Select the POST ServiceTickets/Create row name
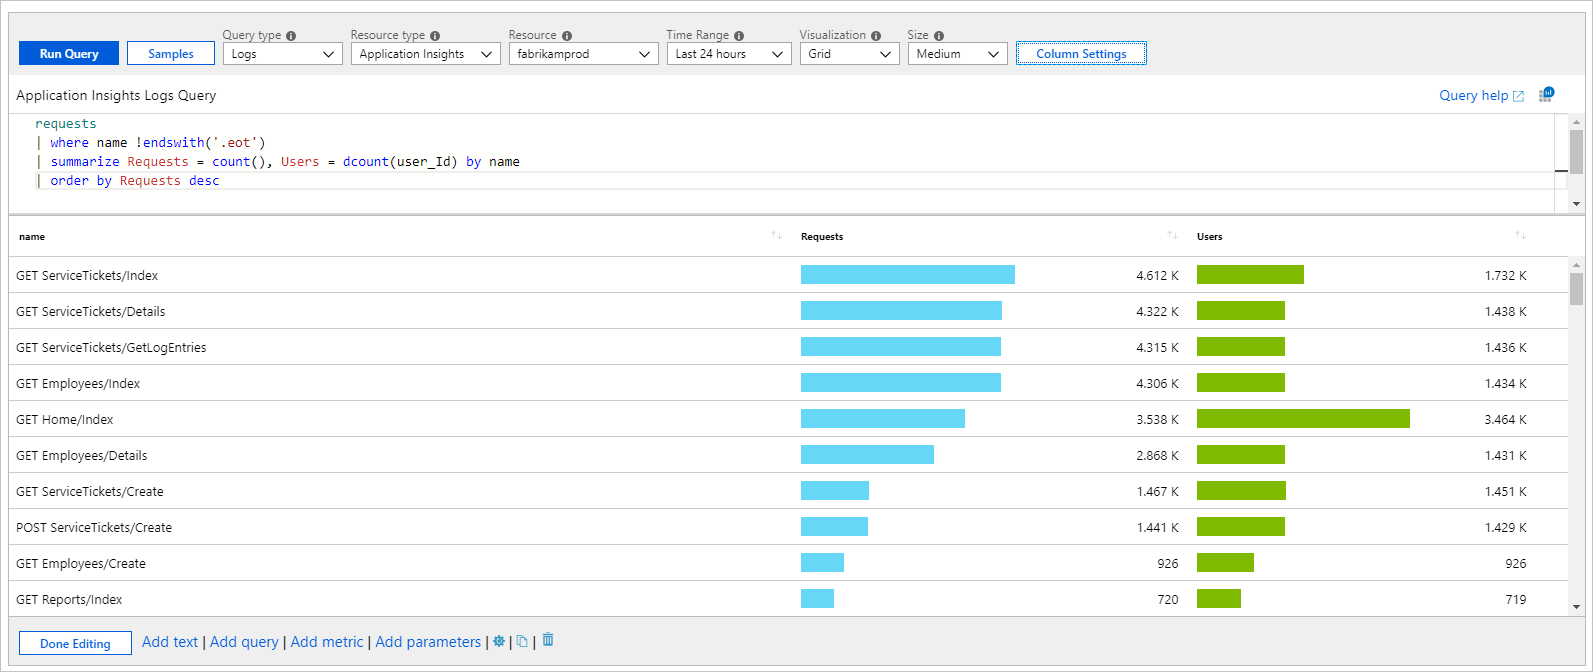The width and height of the screenshot is (1593, 672). coord(94,527)
